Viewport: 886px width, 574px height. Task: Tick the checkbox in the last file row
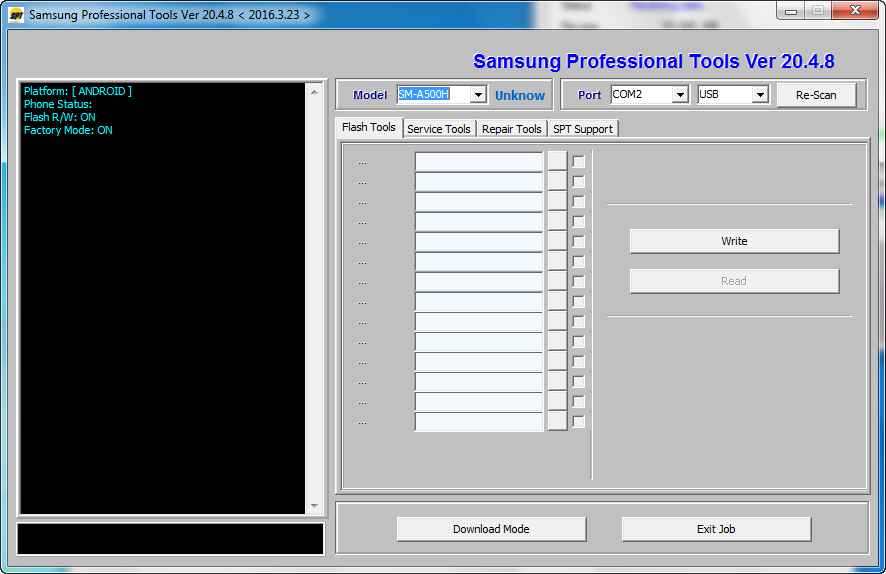[x=579, y=421]
